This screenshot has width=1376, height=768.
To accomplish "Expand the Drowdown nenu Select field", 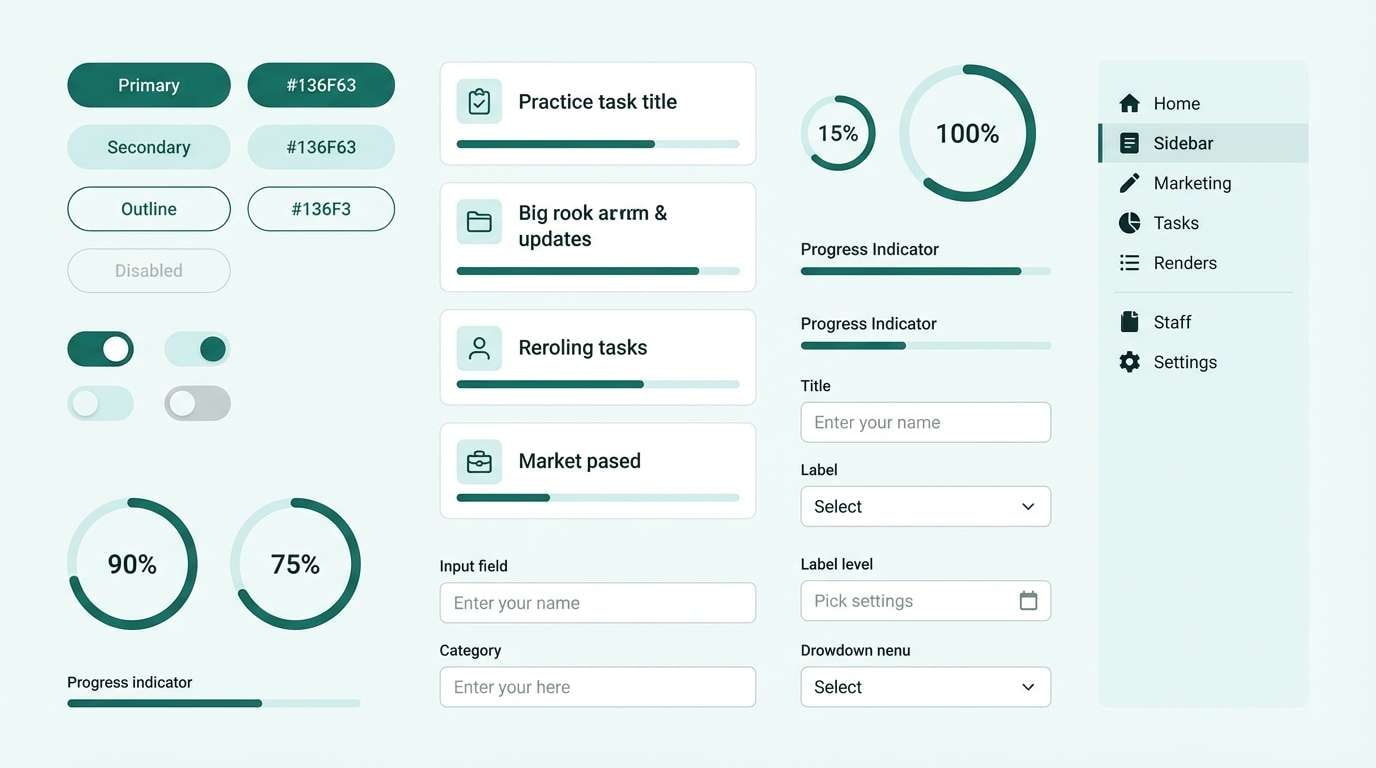I will click(x=925, y=687).
